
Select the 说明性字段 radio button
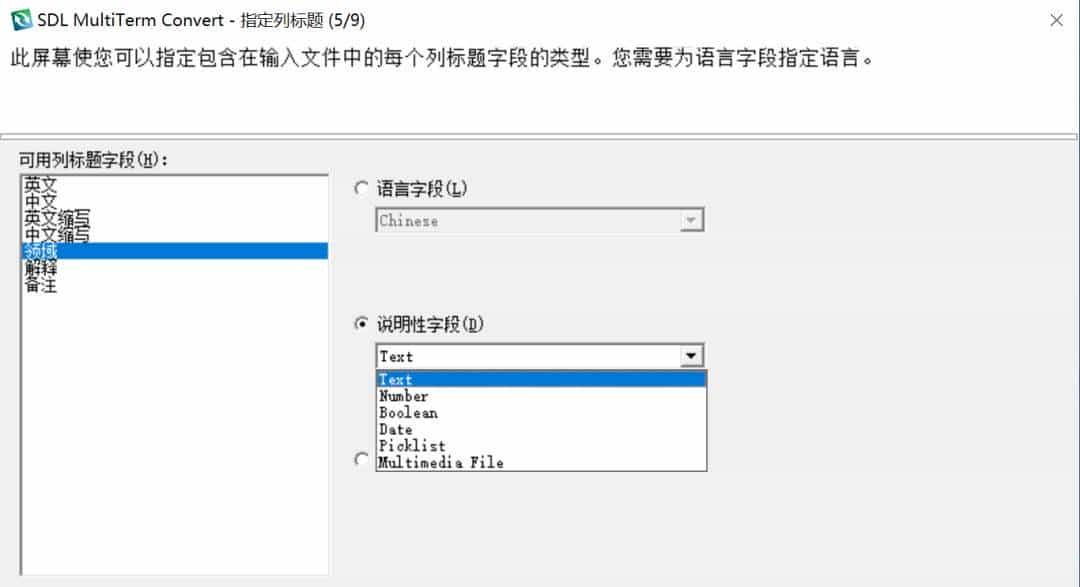click(x=360, y=324)
